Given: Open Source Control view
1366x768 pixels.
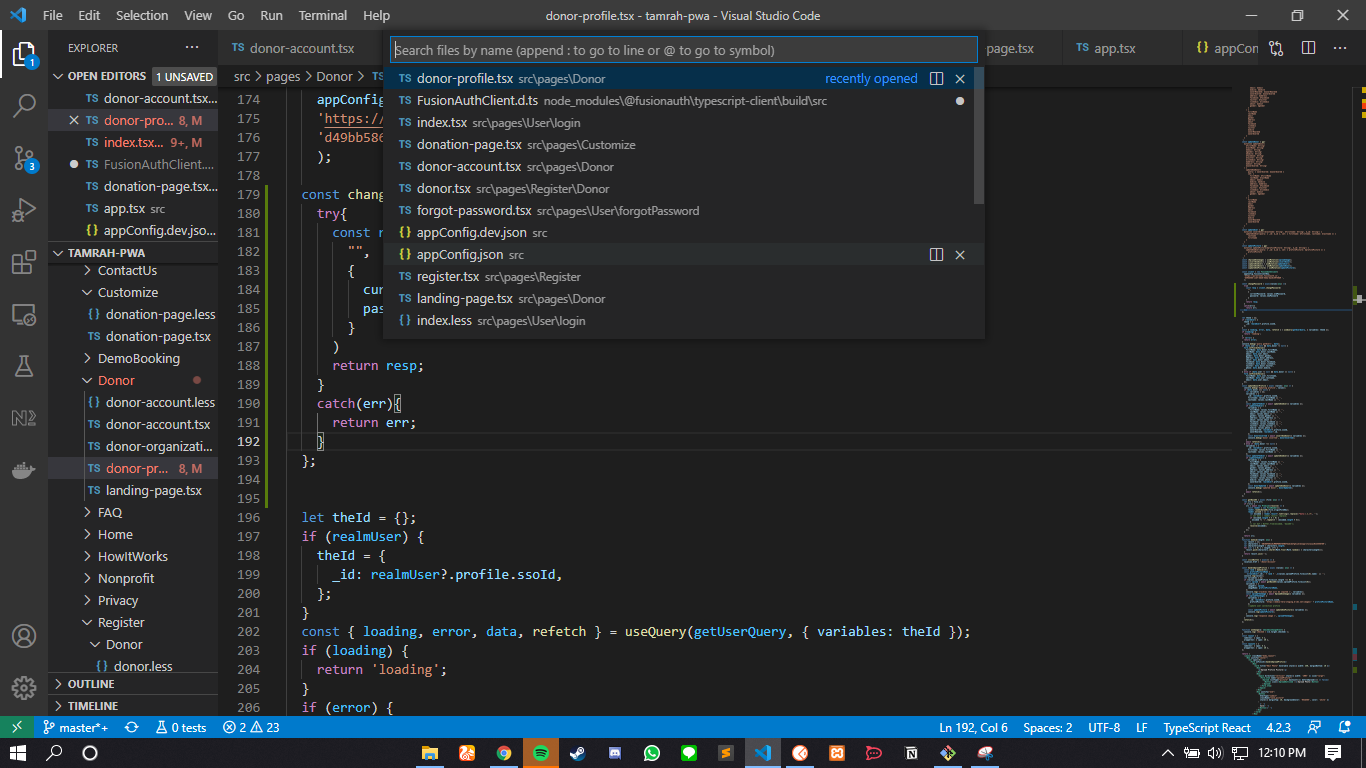Looking at the screenshot, I should point(24,158).
